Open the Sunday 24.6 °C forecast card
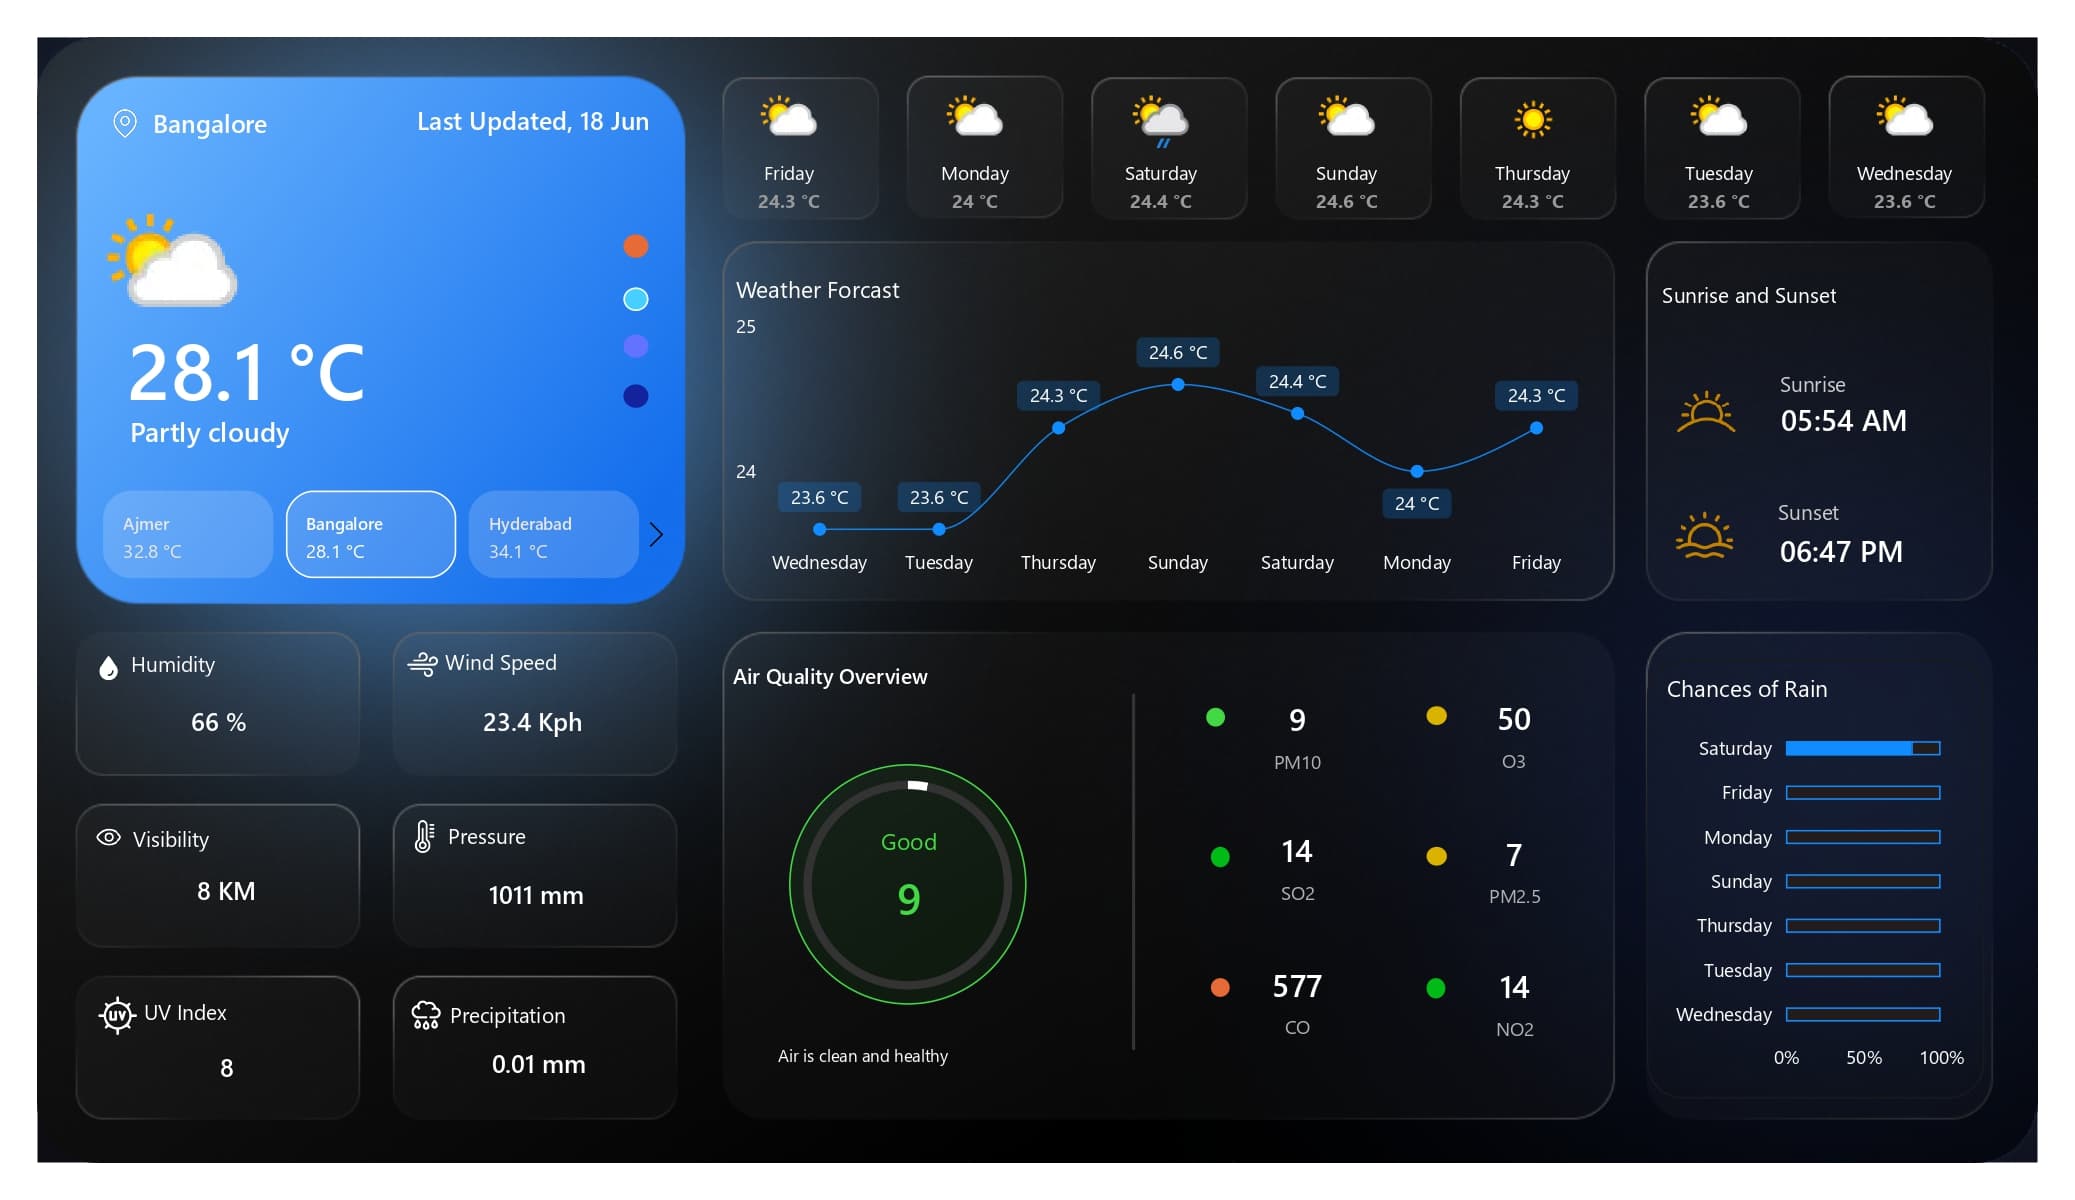 click(x=1353, y=148)
